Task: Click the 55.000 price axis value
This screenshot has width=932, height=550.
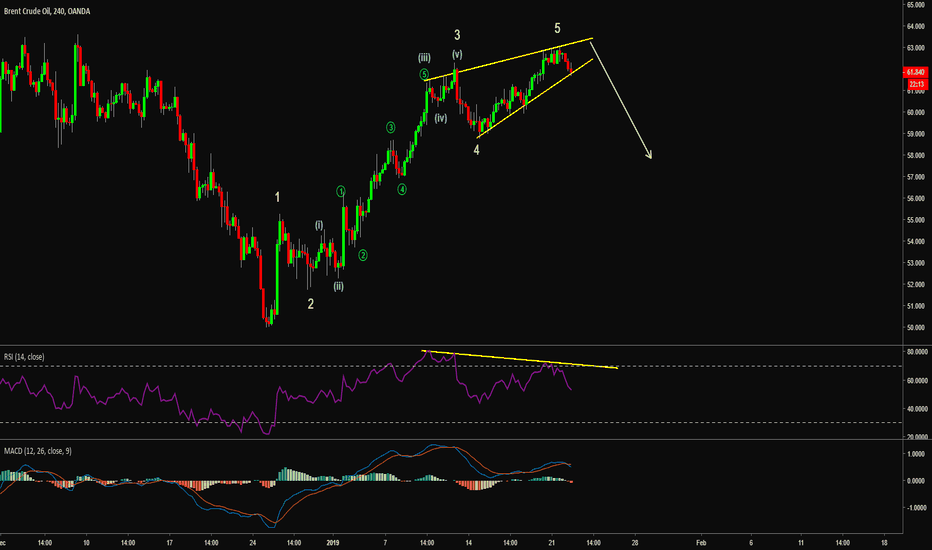Action: point(915,220)
